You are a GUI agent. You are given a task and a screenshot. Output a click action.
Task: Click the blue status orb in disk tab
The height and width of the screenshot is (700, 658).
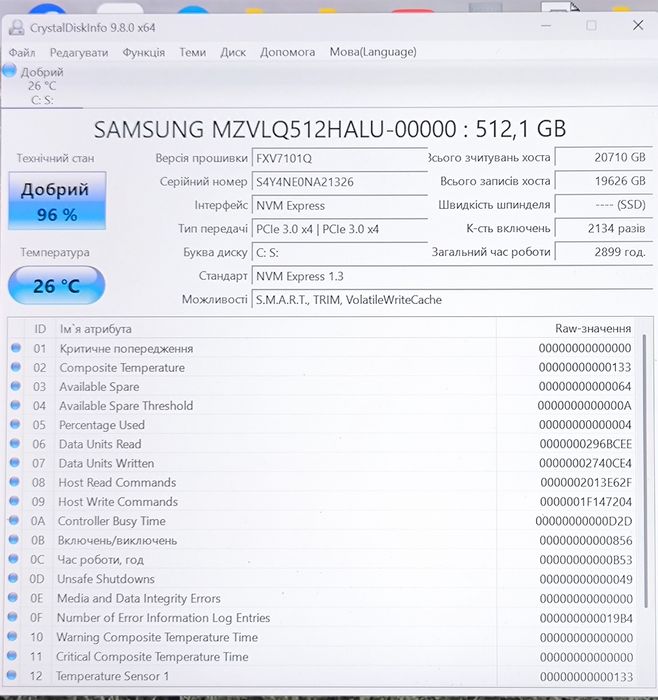pyautogui.click(x=9, y=70)
